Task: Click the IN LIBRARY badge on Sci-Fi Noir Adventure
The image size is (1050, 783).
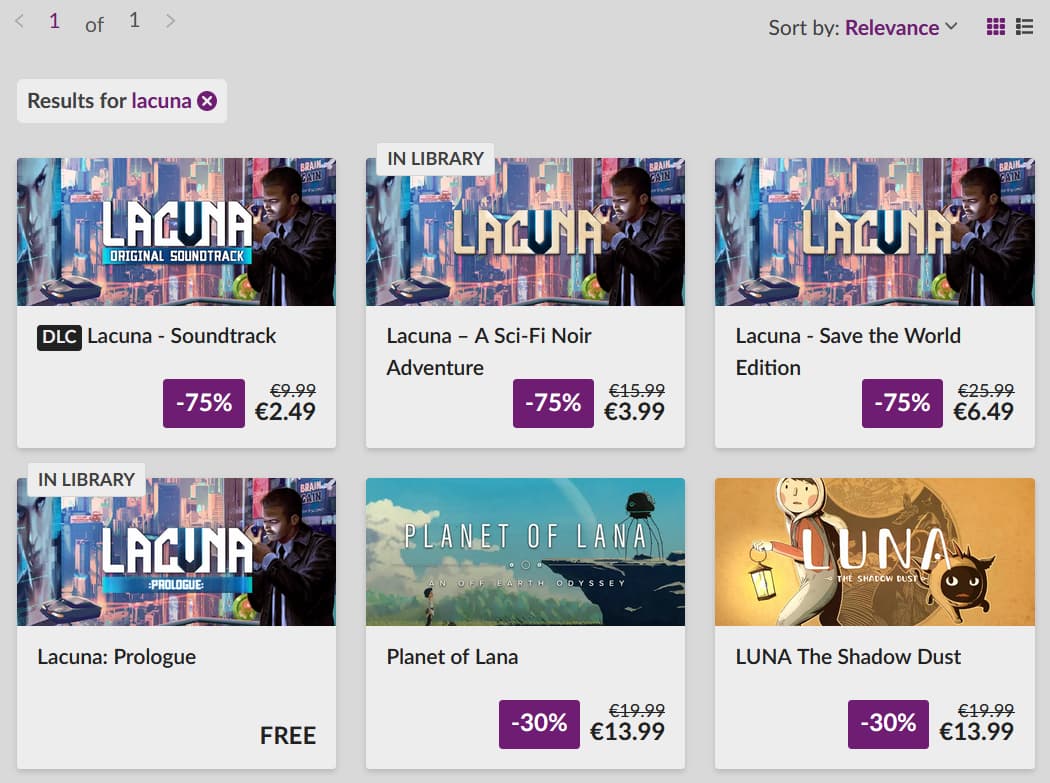Action: (x=435, y=159)
